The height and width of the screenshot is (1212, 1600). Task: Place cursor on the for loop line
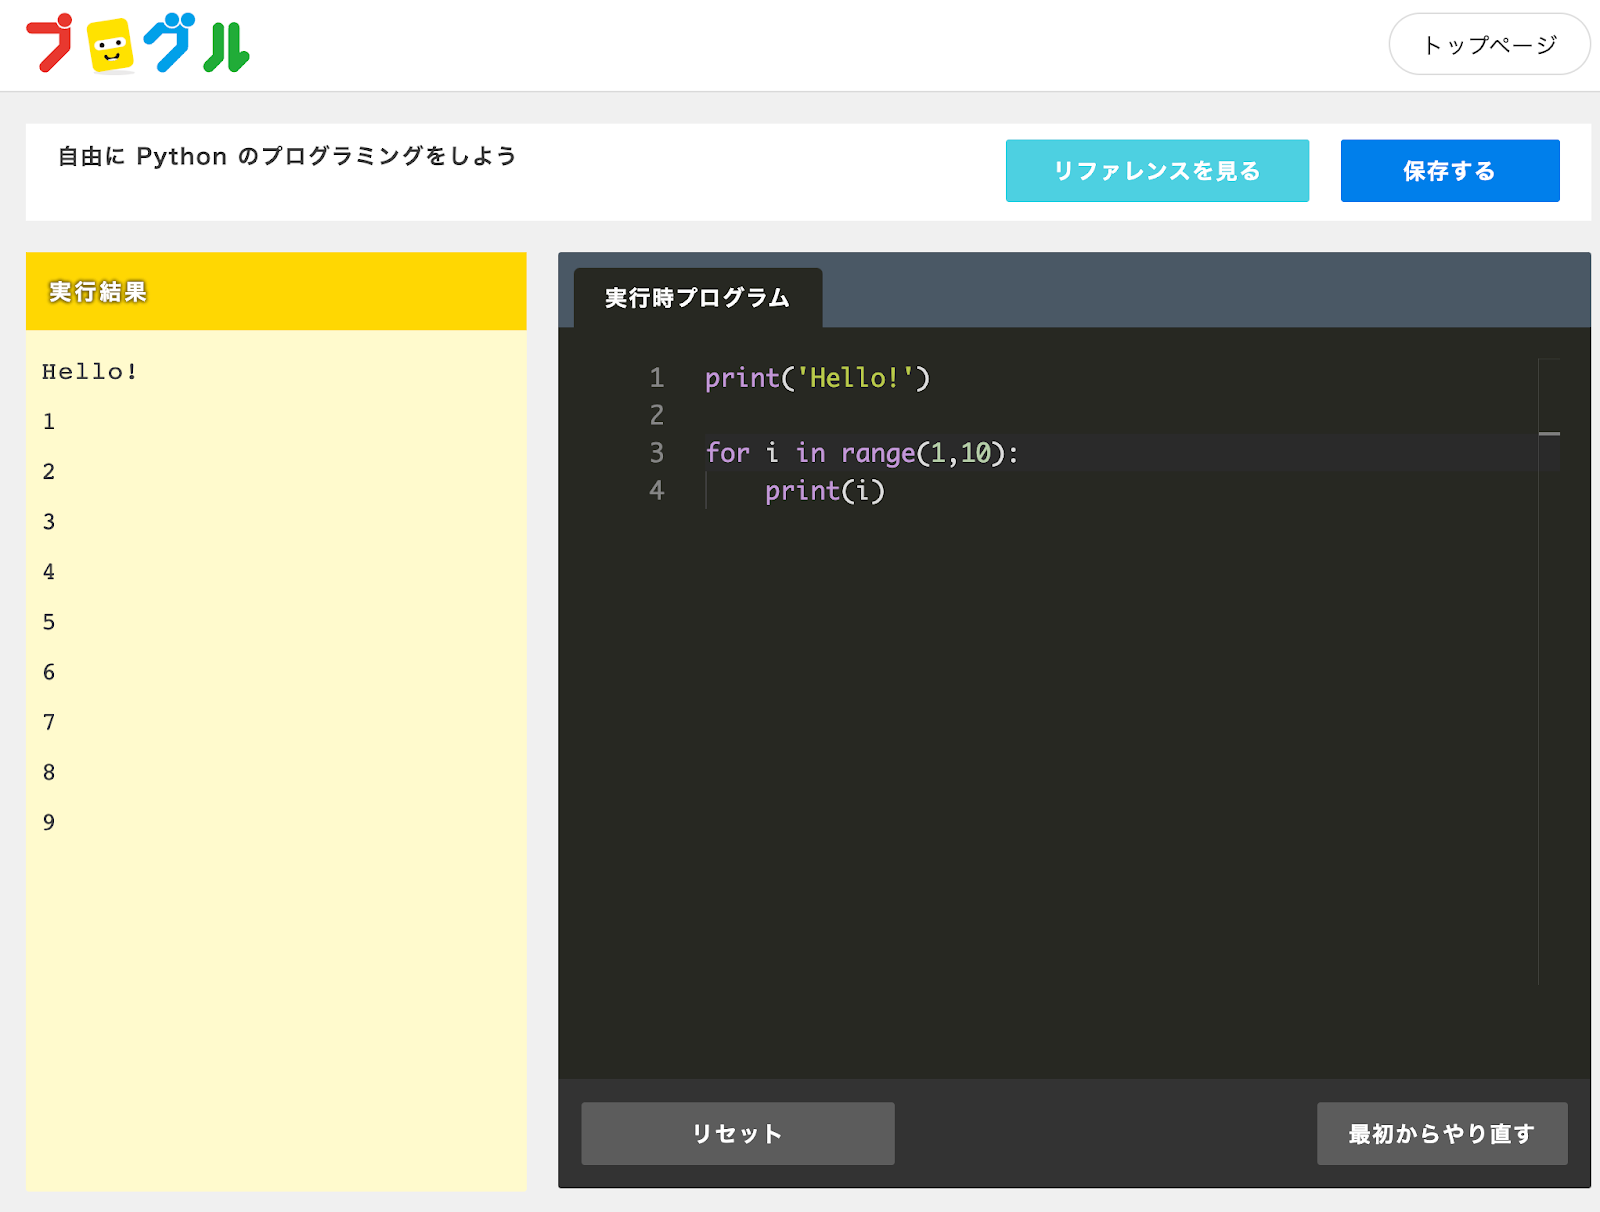(x=862, y=452)
